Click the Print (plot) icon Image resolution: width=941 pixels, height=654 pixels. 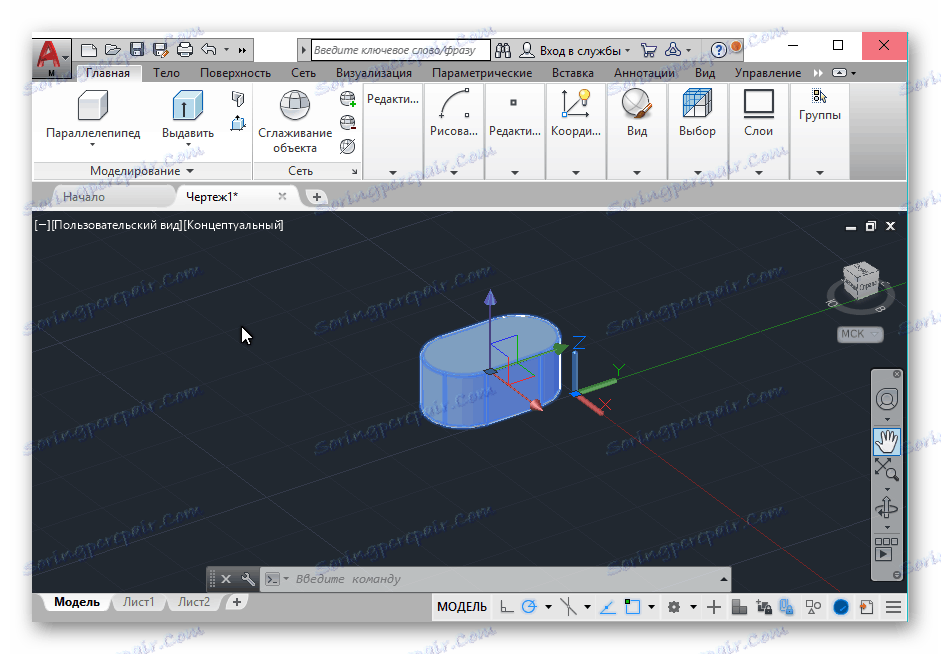185,50
